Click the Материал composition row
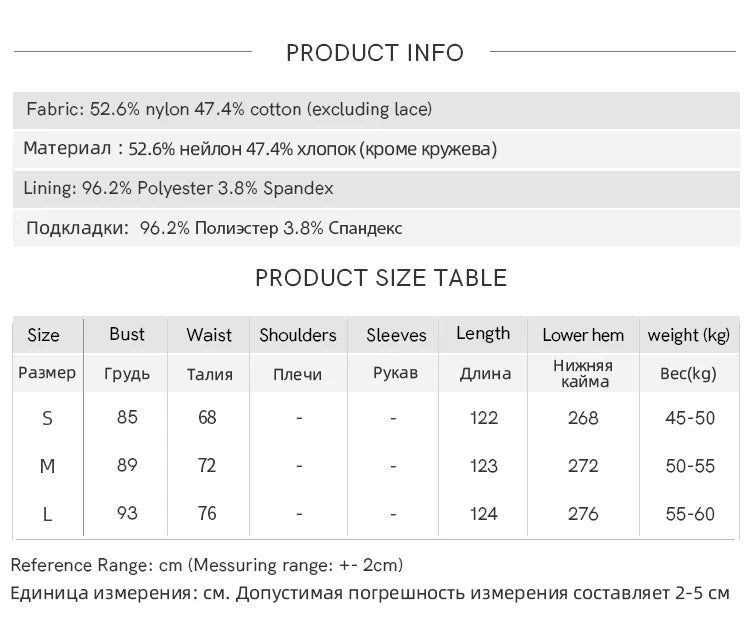 [x=260, y=149]
